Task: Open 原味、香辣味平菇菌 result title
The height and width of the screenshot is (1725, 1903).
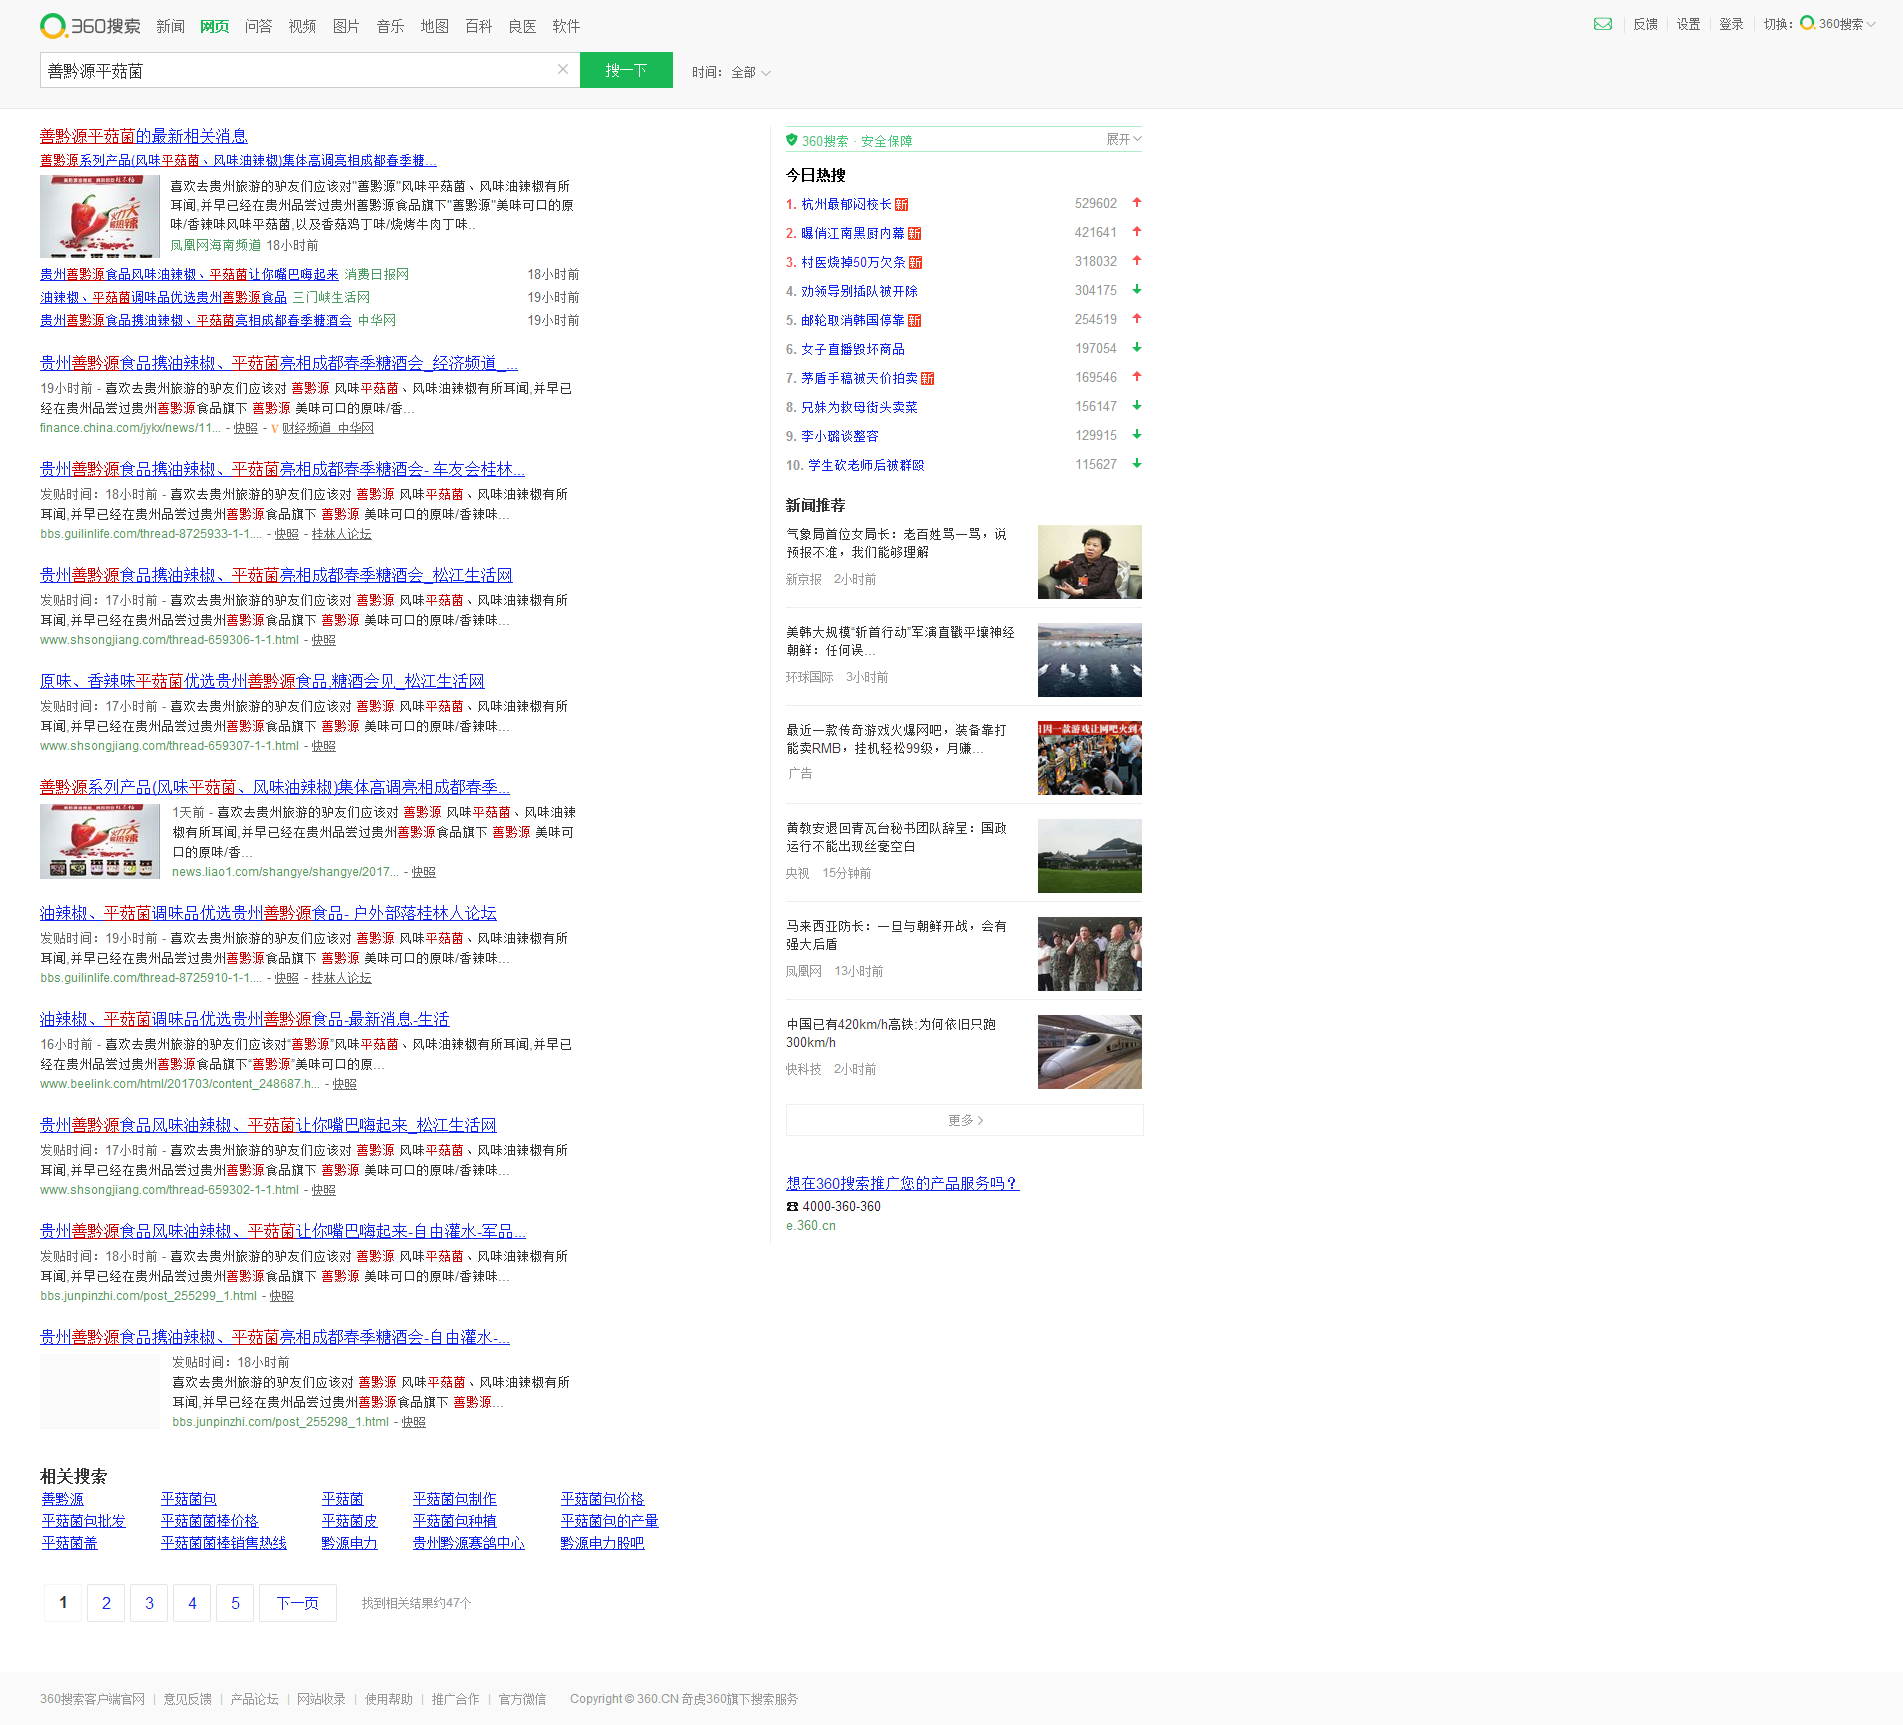Action: [x=262, y=681]
